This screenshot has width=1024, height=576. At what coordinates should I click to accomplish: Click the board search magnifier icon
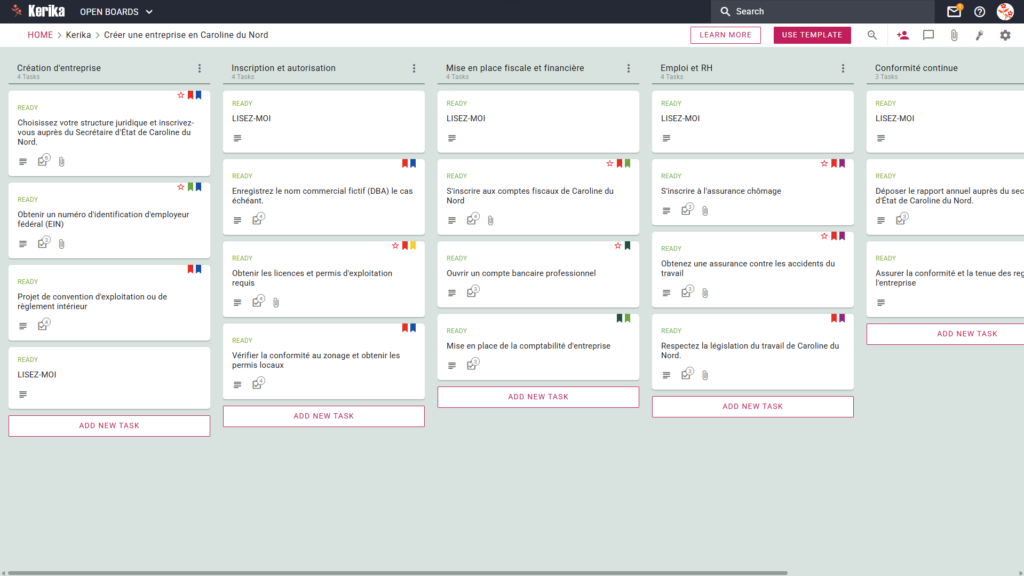pos(872,35)
